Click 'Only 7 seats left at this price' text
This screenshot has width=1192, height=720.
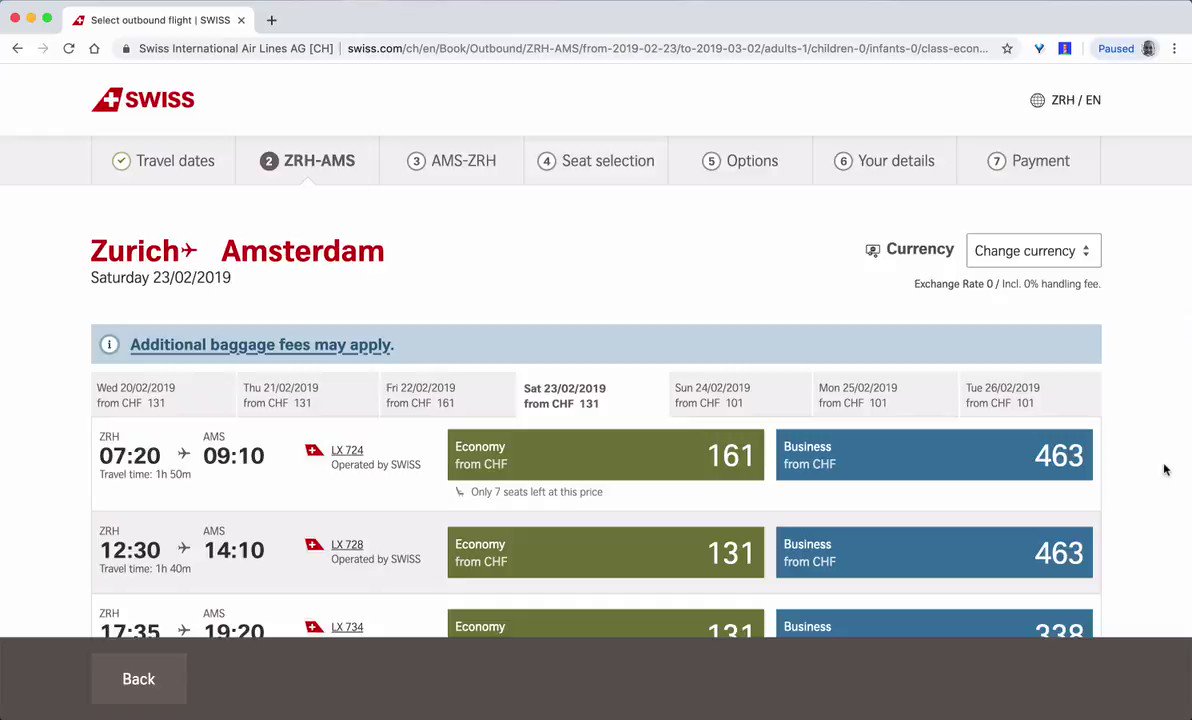(x=537, y=492)
